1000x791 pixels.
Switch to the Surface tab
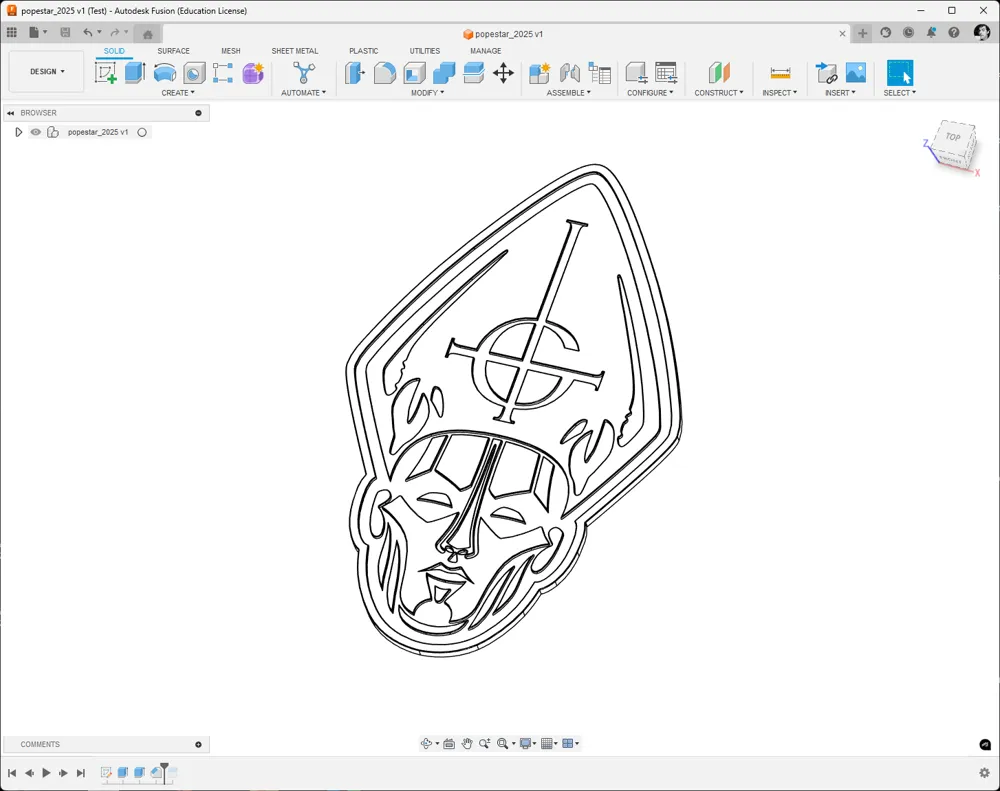point(173,51)
